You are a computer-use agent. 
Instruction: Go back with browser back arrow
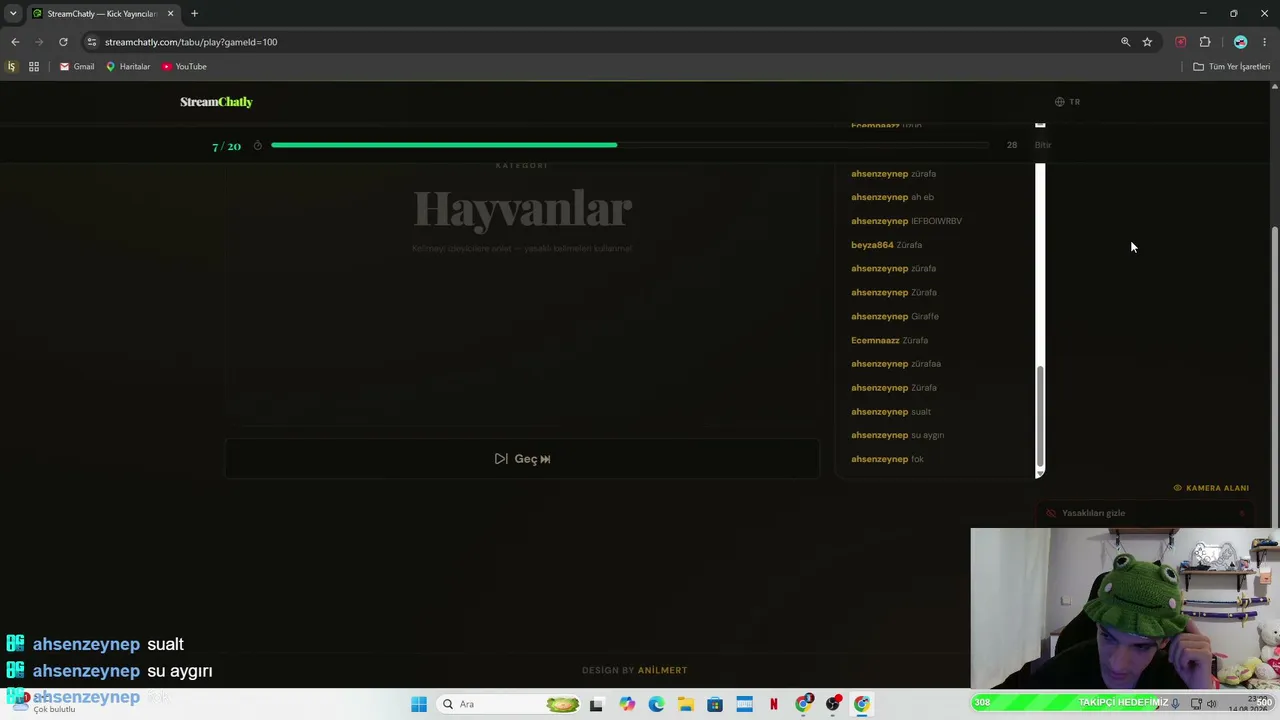click(15, 42)
